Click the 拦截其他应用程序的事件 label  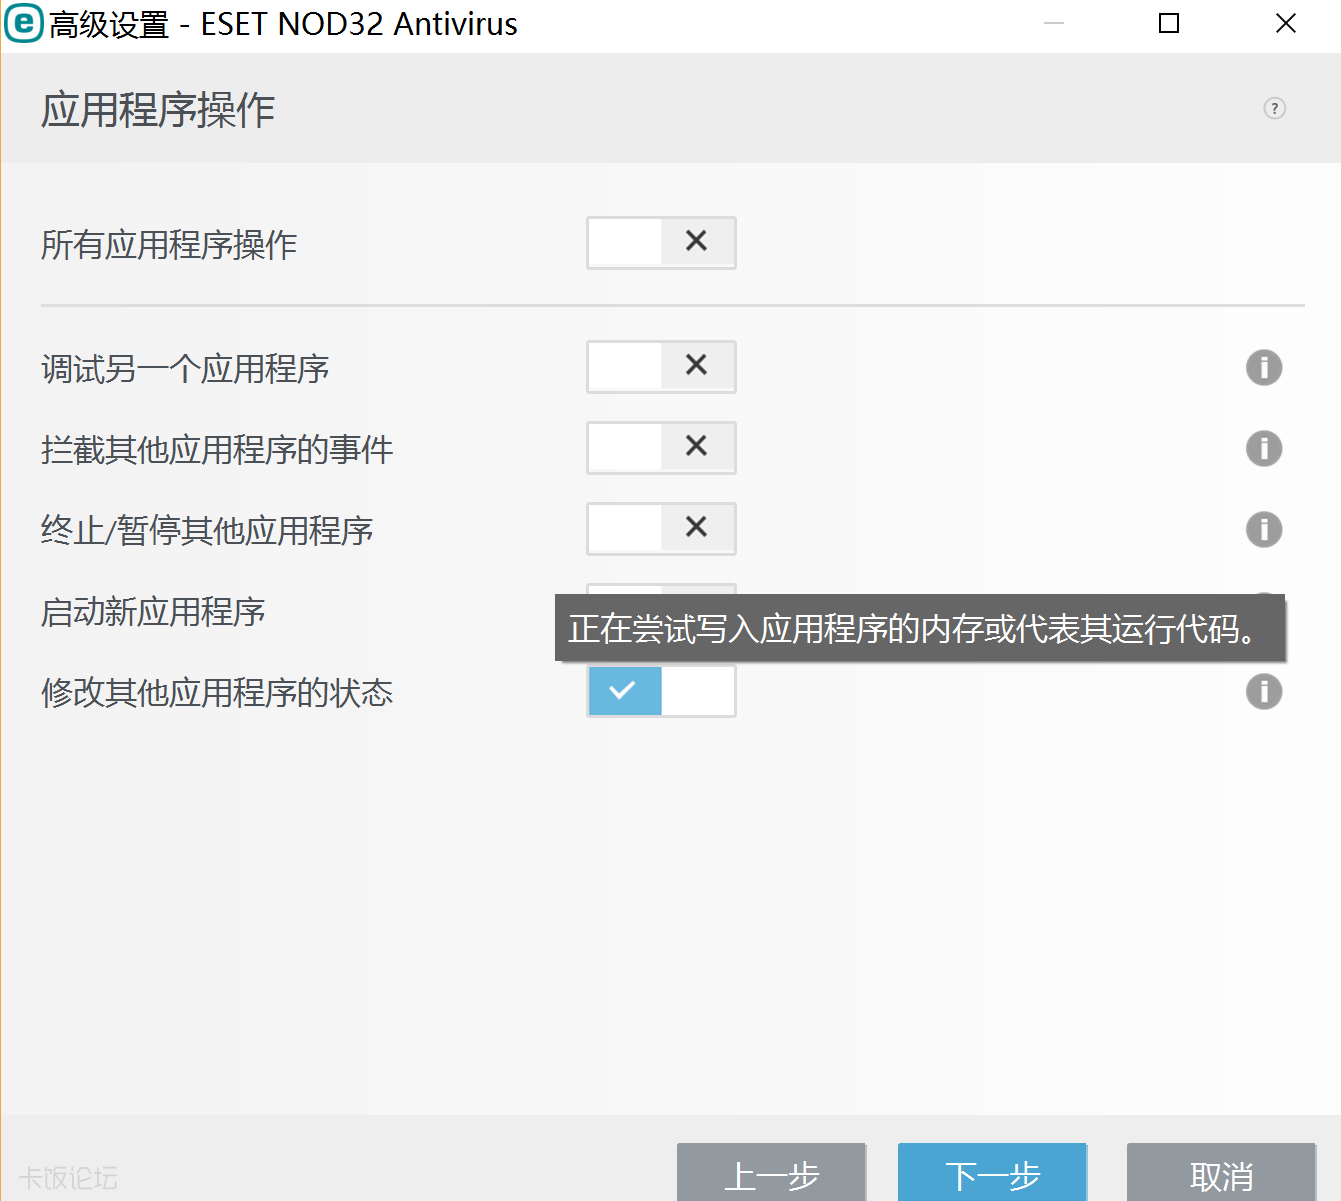click(x=217, y=449)
